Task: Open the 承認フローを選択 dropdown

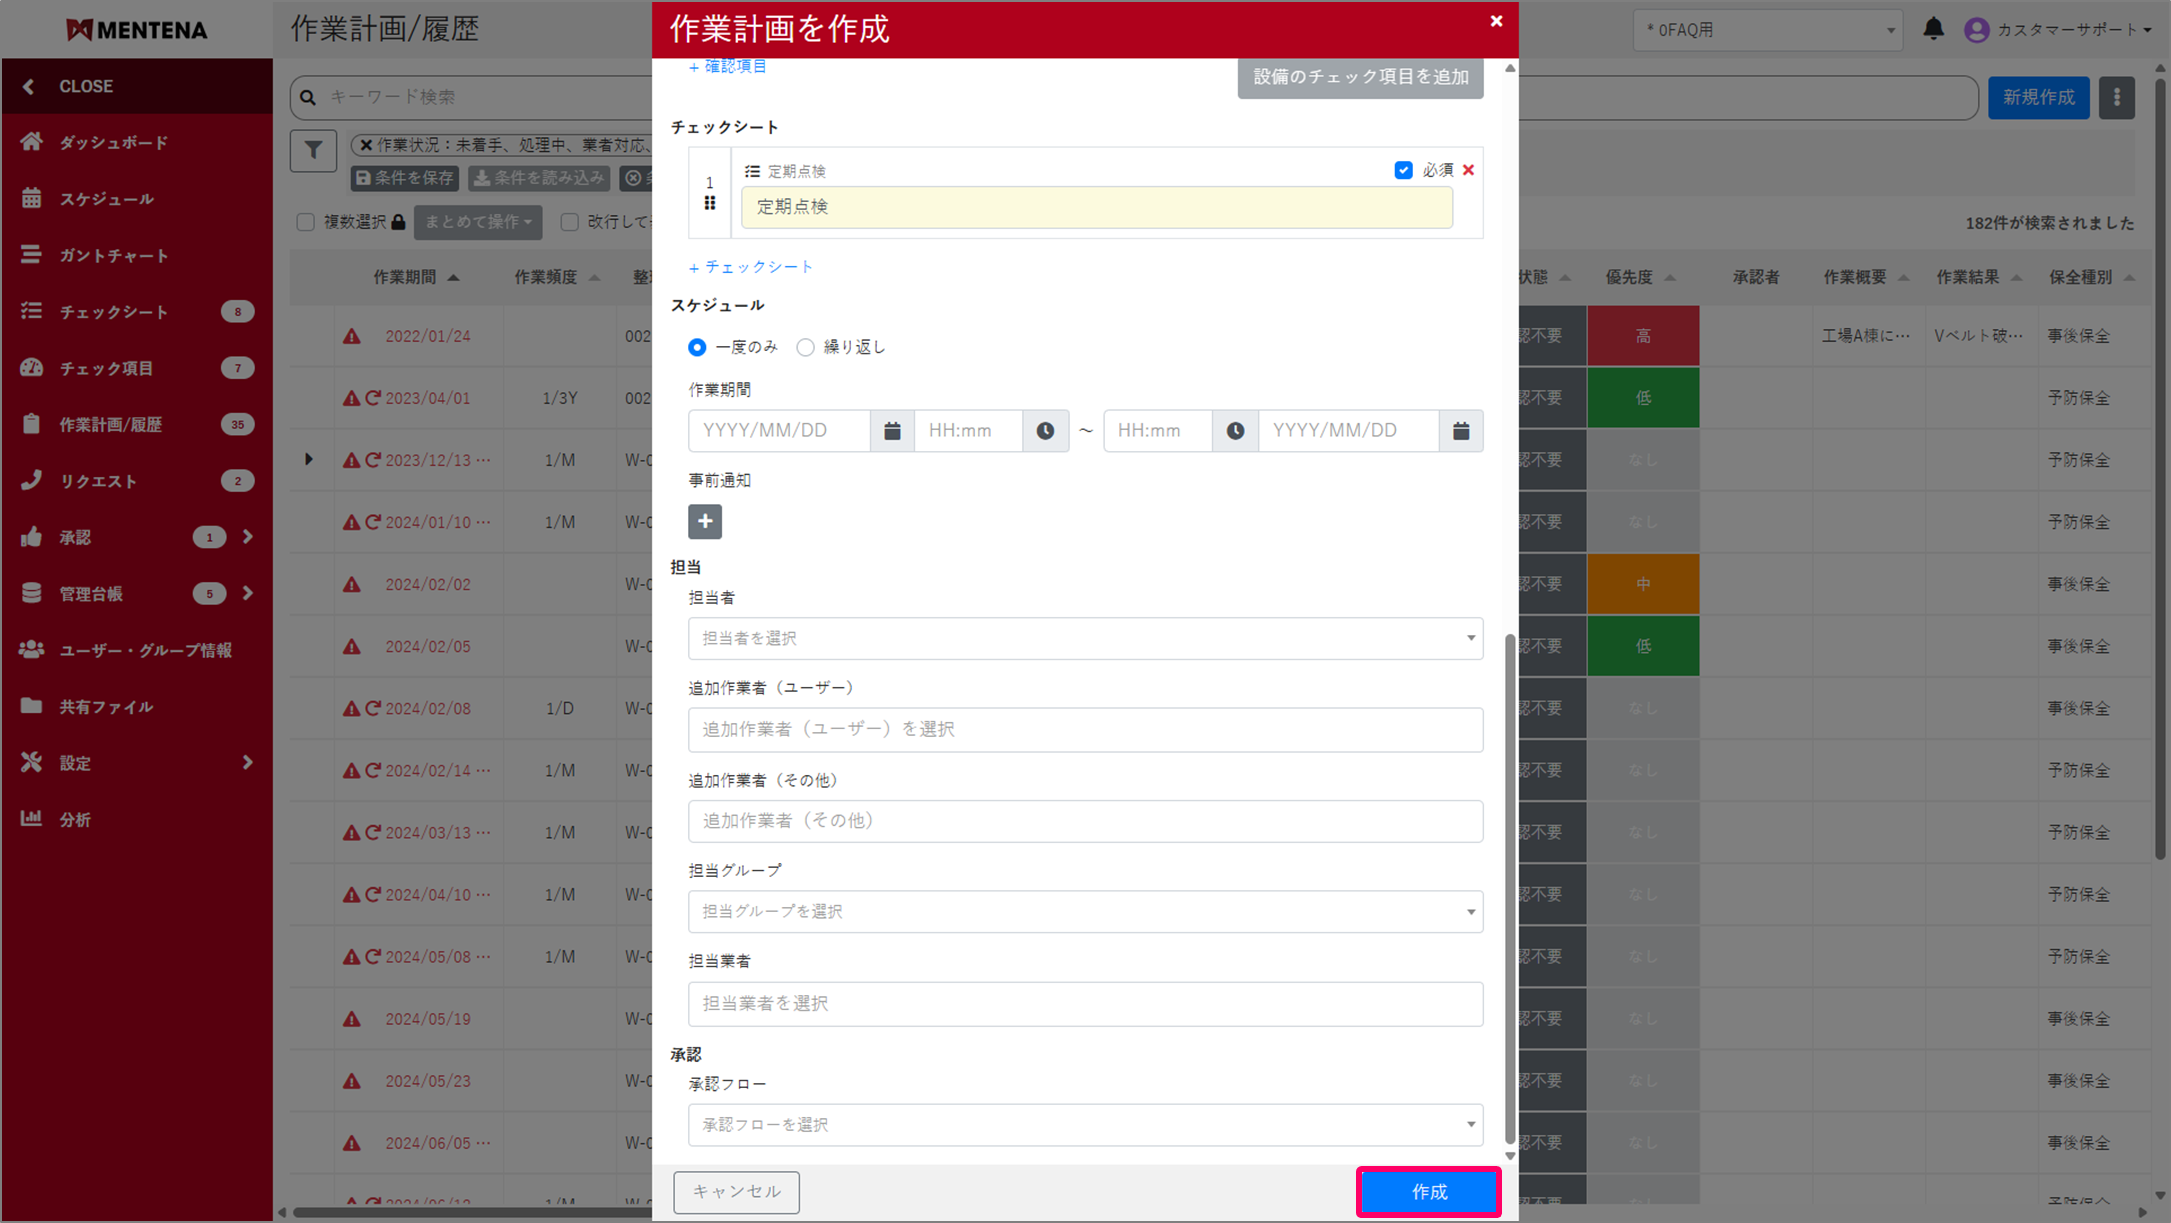Action: point(1085,1125)
